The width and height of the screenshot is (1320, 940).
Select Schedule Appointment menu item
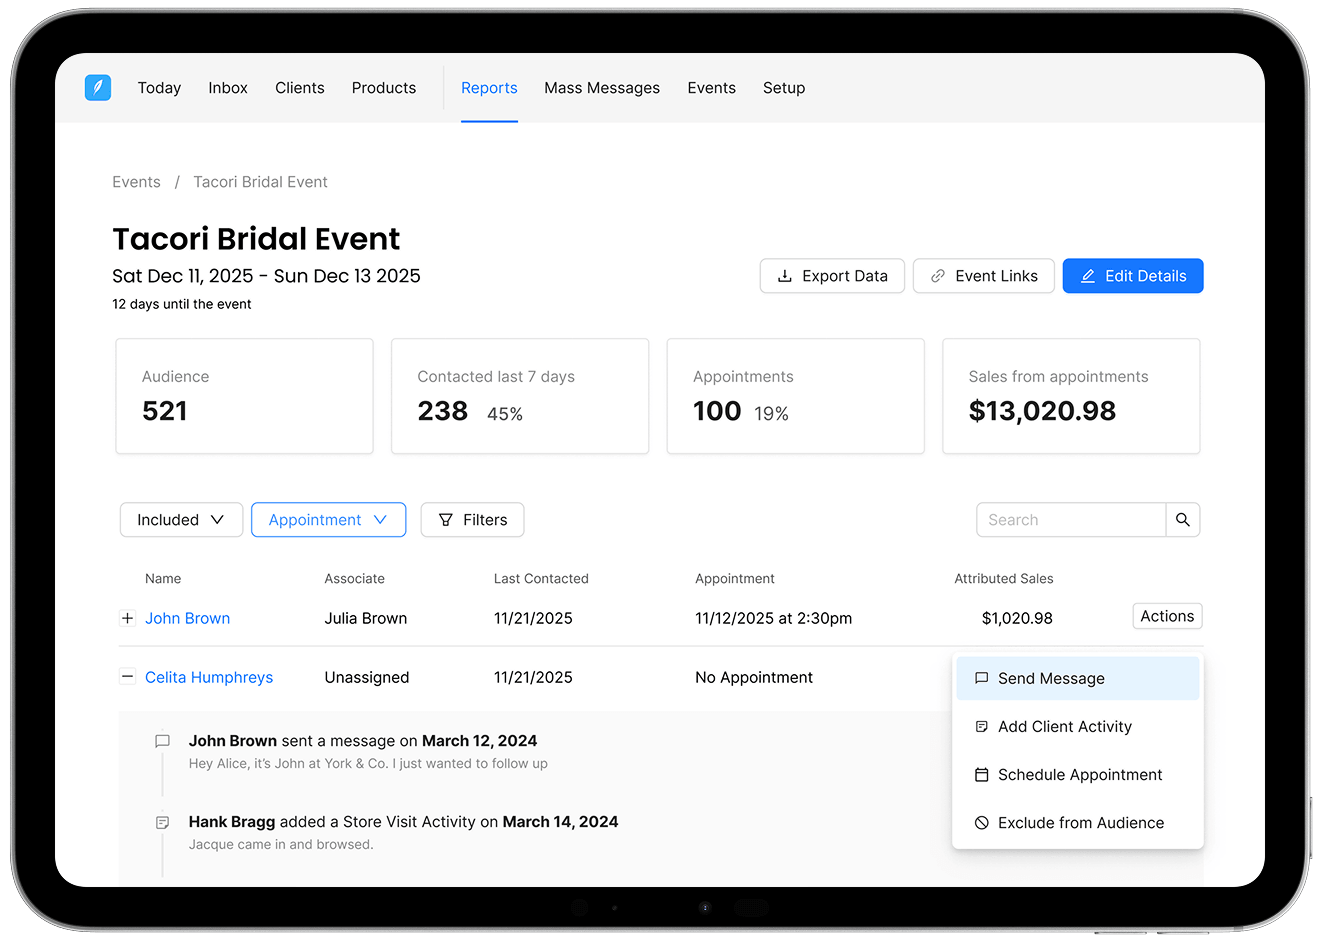pos(1078,775)
